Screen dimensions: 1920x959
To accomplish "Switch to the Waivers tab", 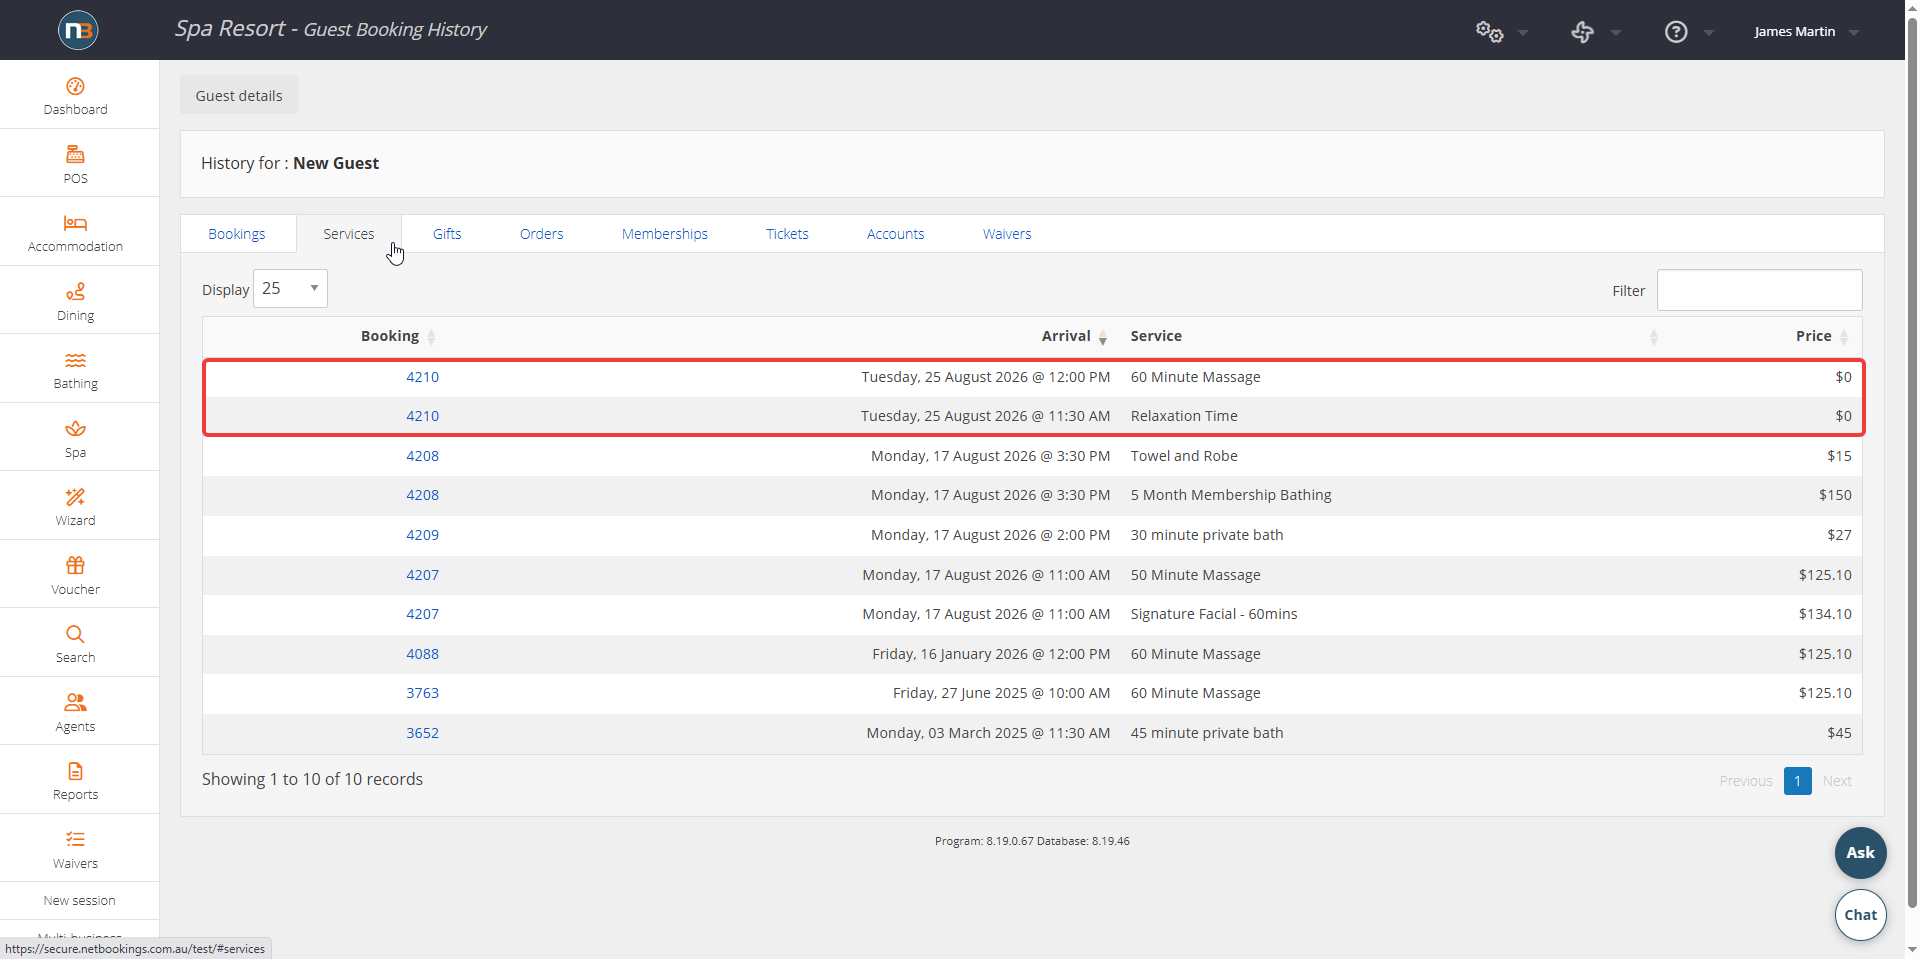I will [x=1006, y=234].
